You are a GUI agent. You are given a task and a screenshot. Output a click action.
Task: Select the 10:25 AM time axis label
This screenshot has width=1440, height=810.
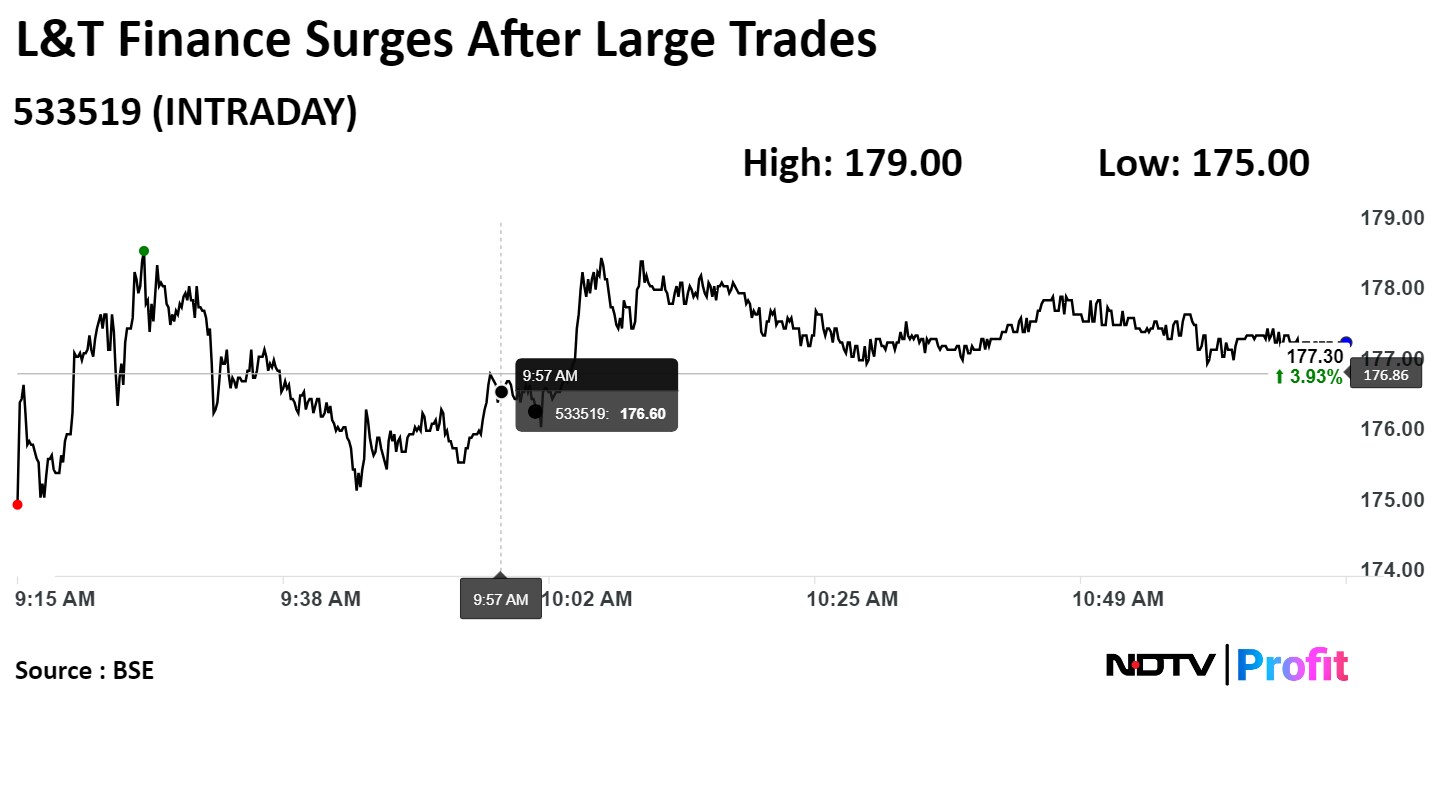click(852, 599)
